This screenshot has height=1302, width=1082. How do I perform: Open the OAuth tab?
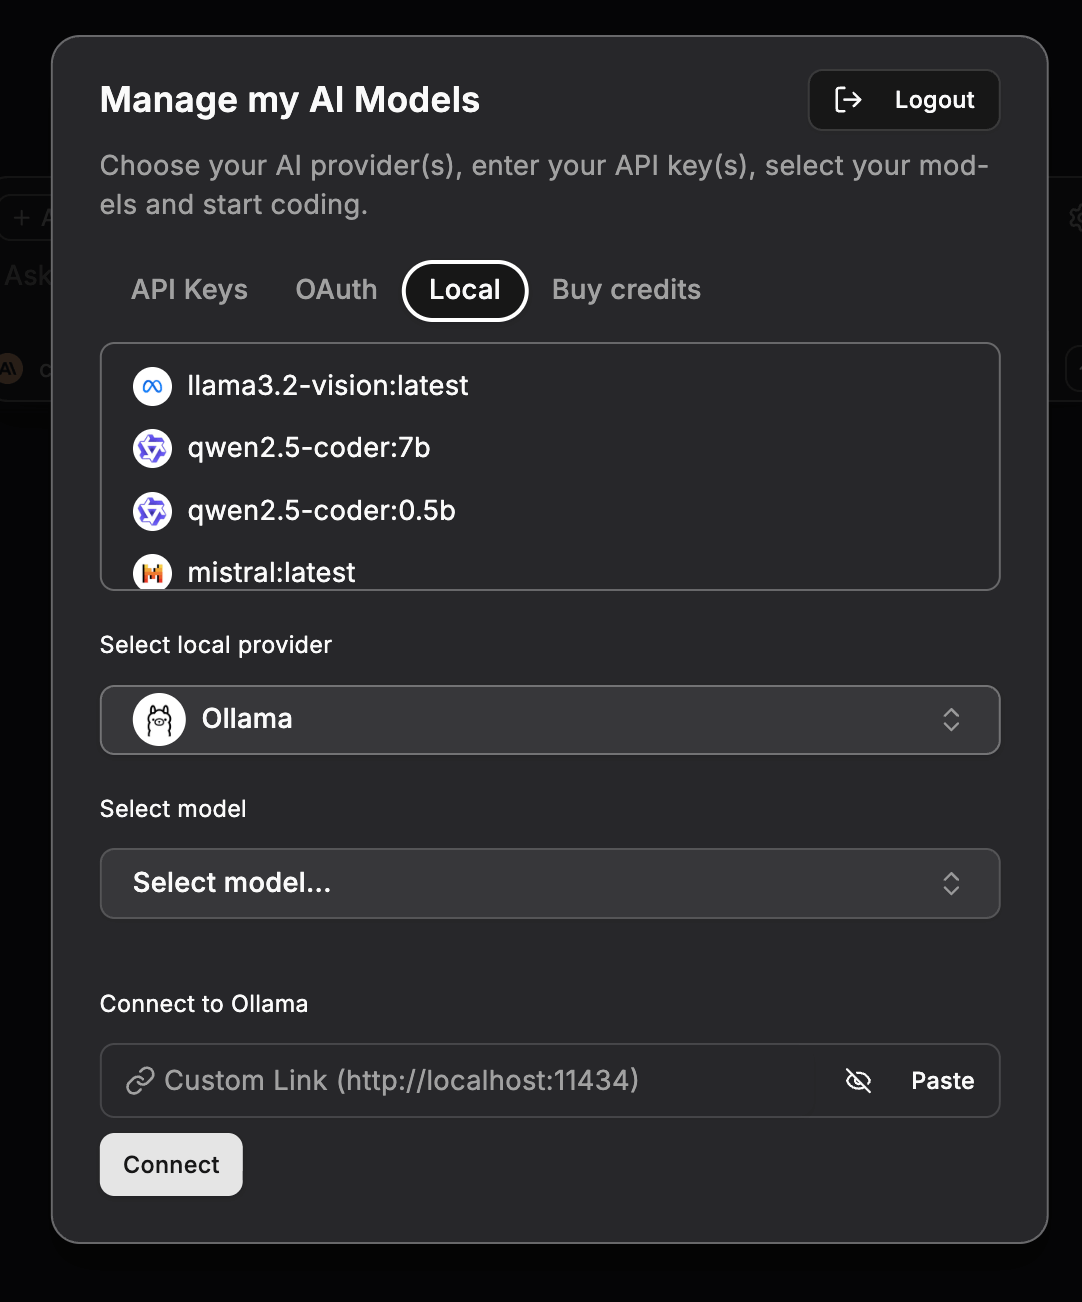[x=336, y=290]
